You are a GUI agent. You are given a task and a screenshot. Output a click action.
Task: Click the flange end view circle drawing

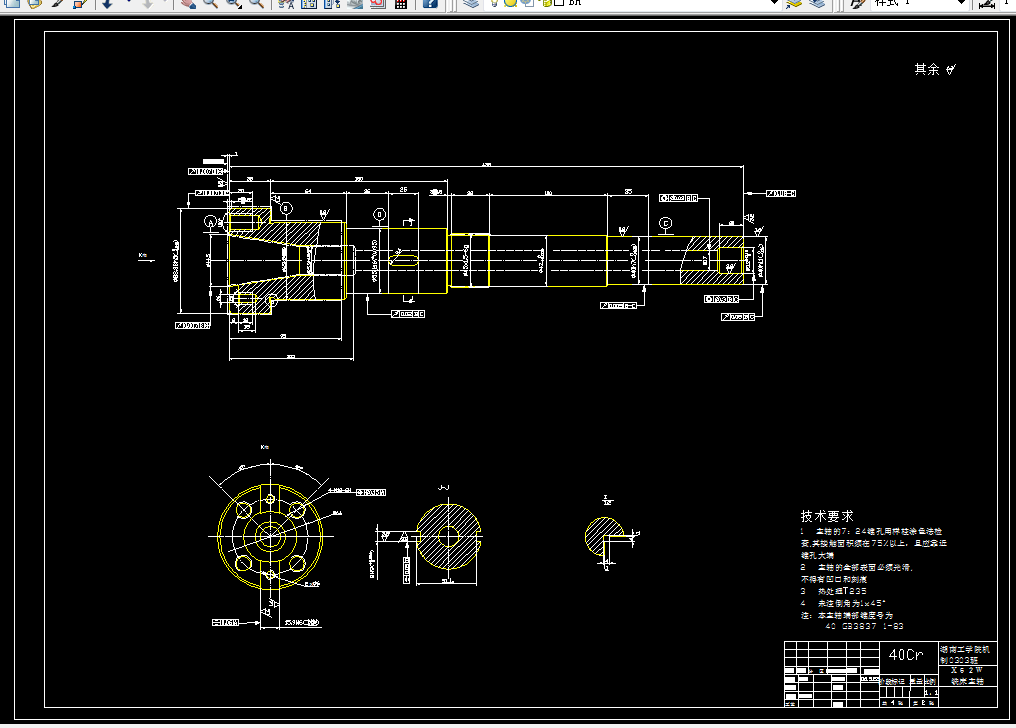[270, 536]
